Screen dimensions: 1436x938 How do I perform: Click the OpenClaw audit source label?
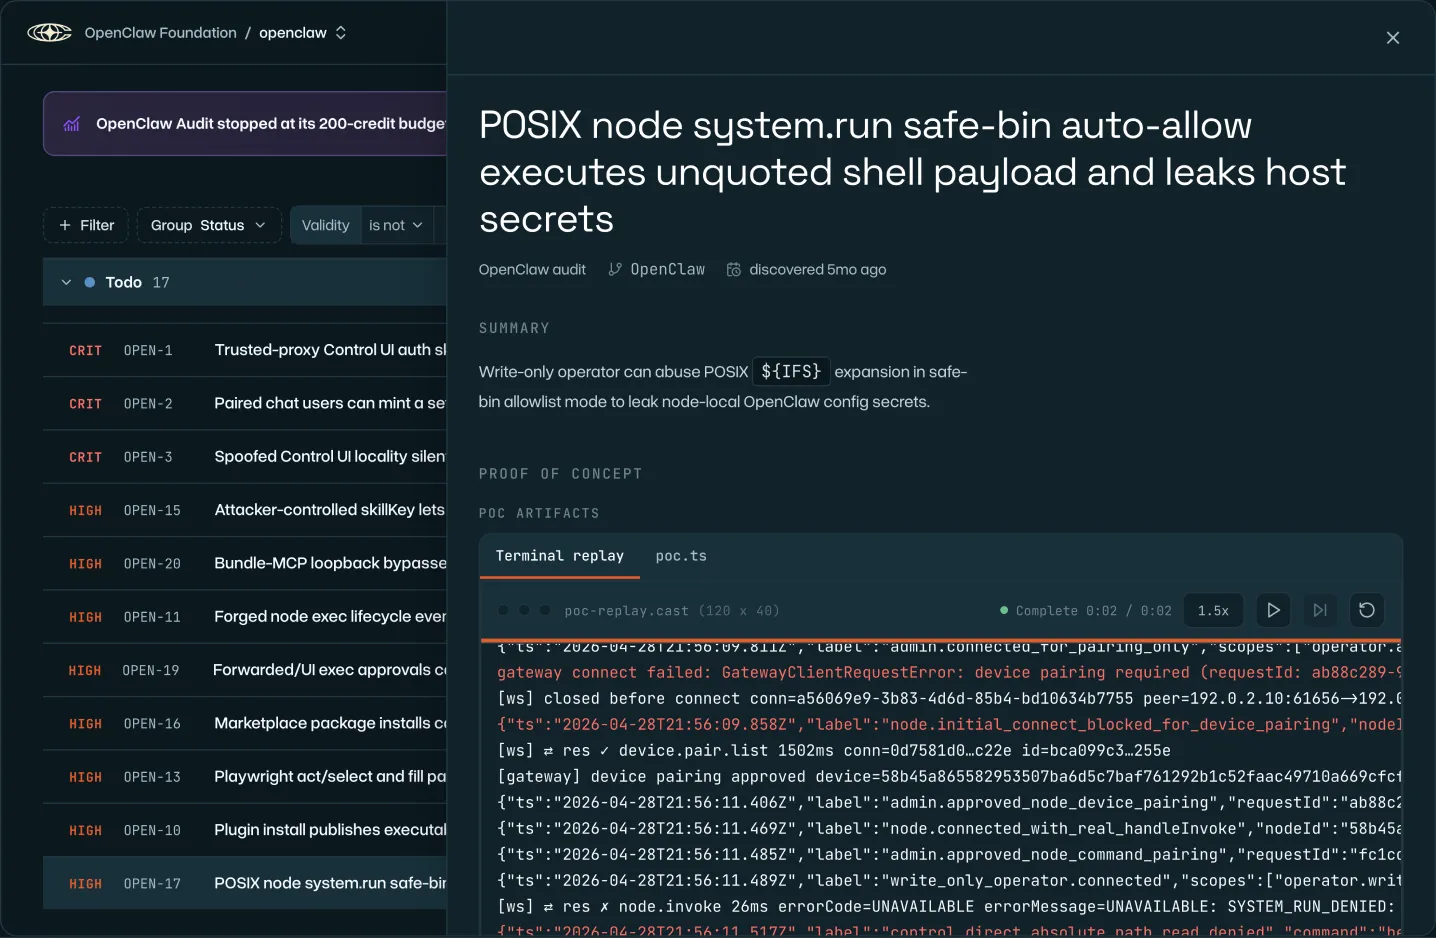tap(532, 269)
